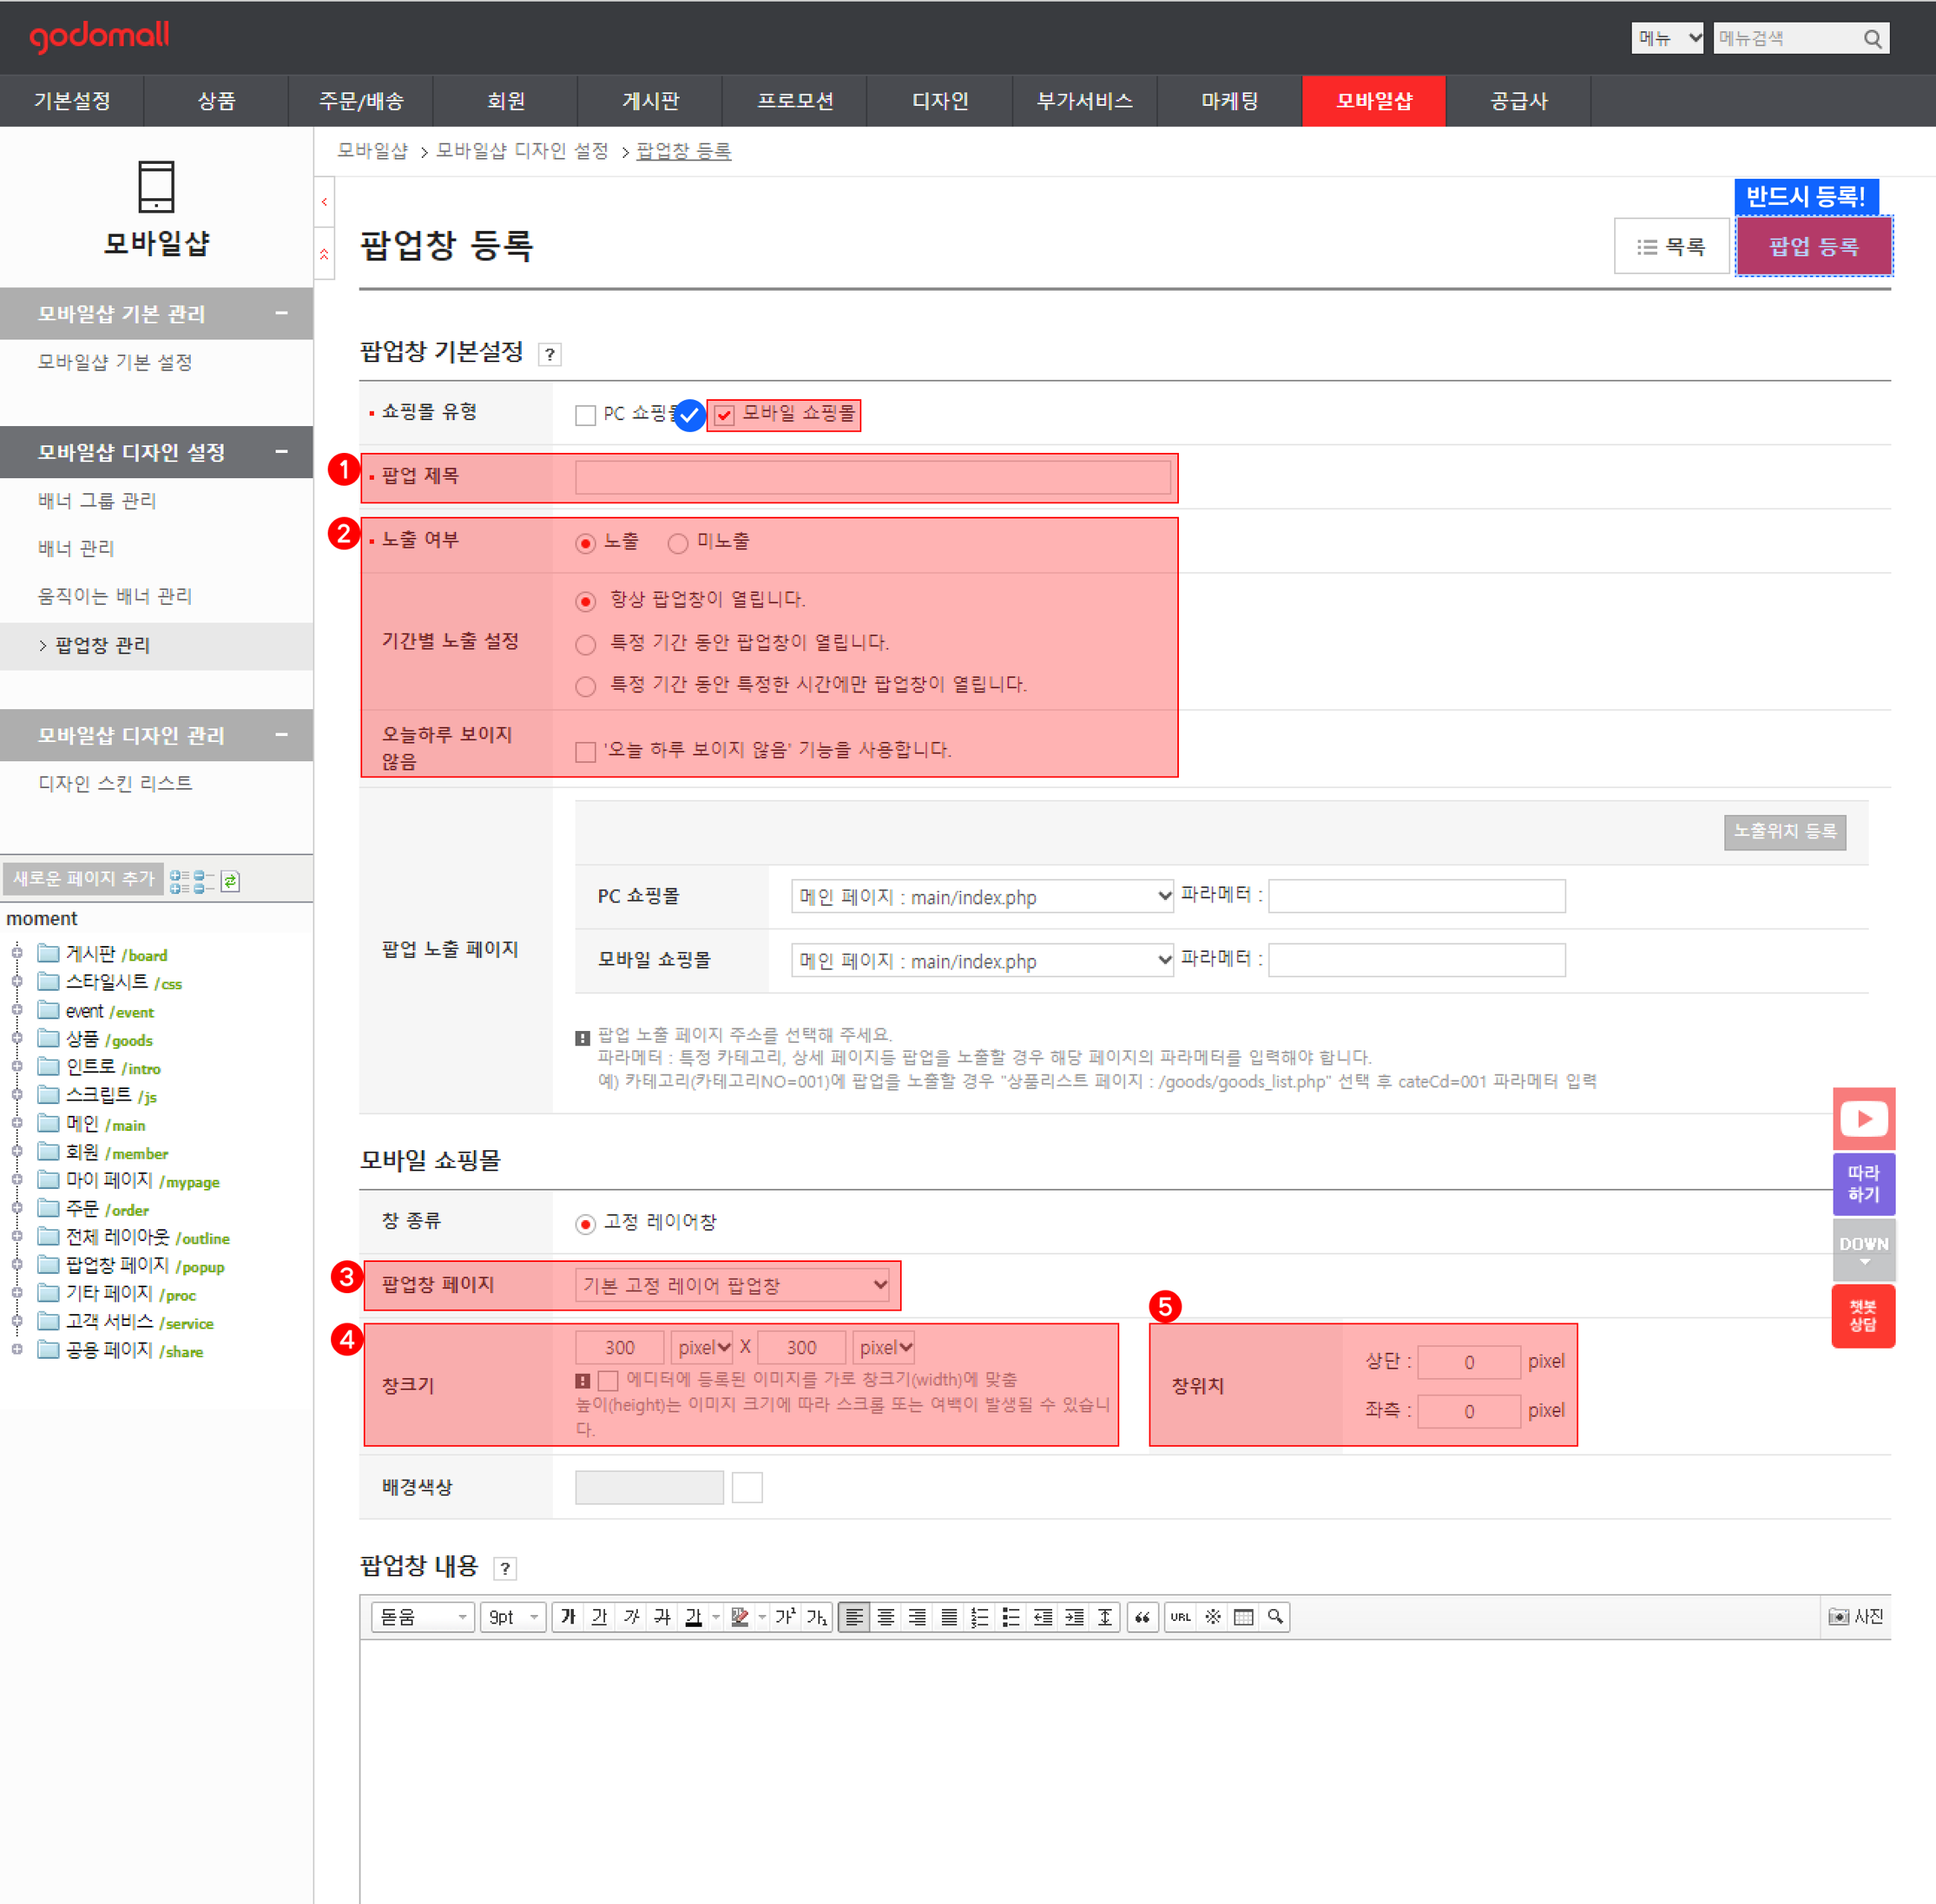Enable '오늘 하루 보이지 않음' checkbox

coord(586,751)
